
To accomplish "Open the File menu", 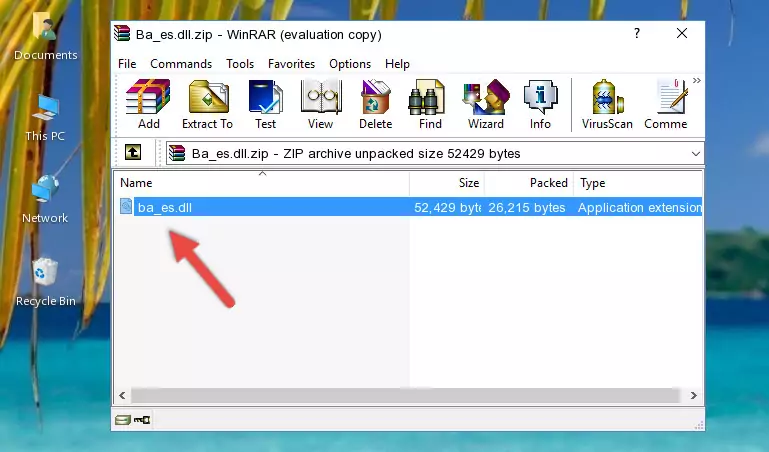I will pyautogui.click(x=127, y=64).
